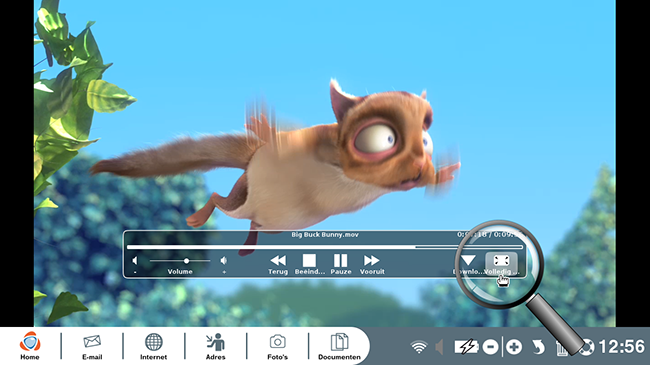Pause the video with the Pauze button

pos(341,264)
